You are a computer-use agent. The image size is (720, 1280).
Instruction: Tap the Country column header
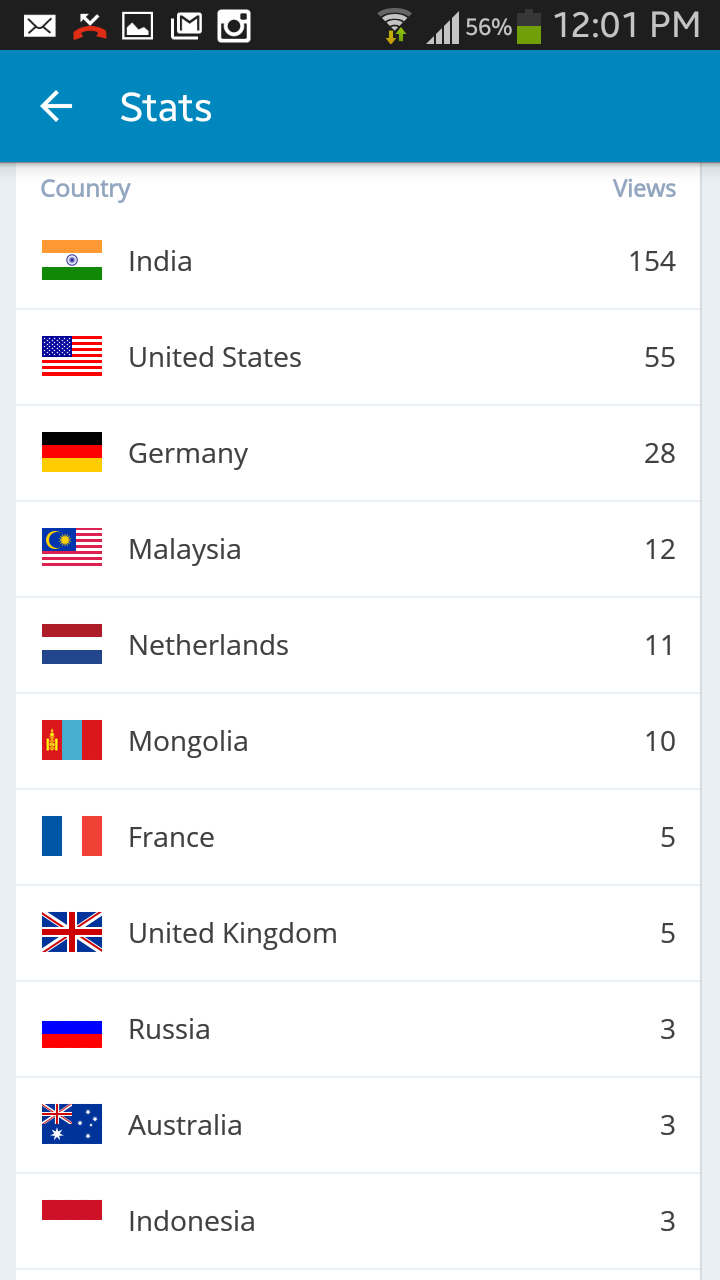[x=85, y=189]
